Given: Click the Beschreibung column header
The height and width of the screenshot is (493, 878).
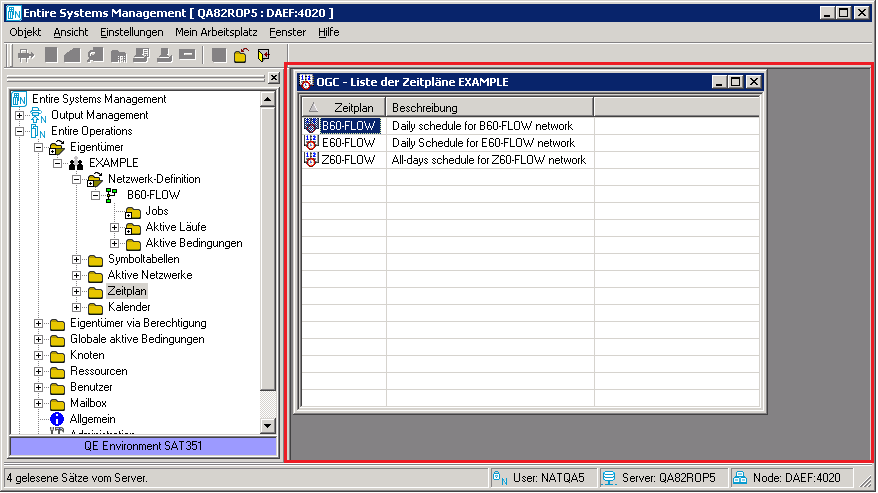Looking at the screenshot, I should point(489,107).
